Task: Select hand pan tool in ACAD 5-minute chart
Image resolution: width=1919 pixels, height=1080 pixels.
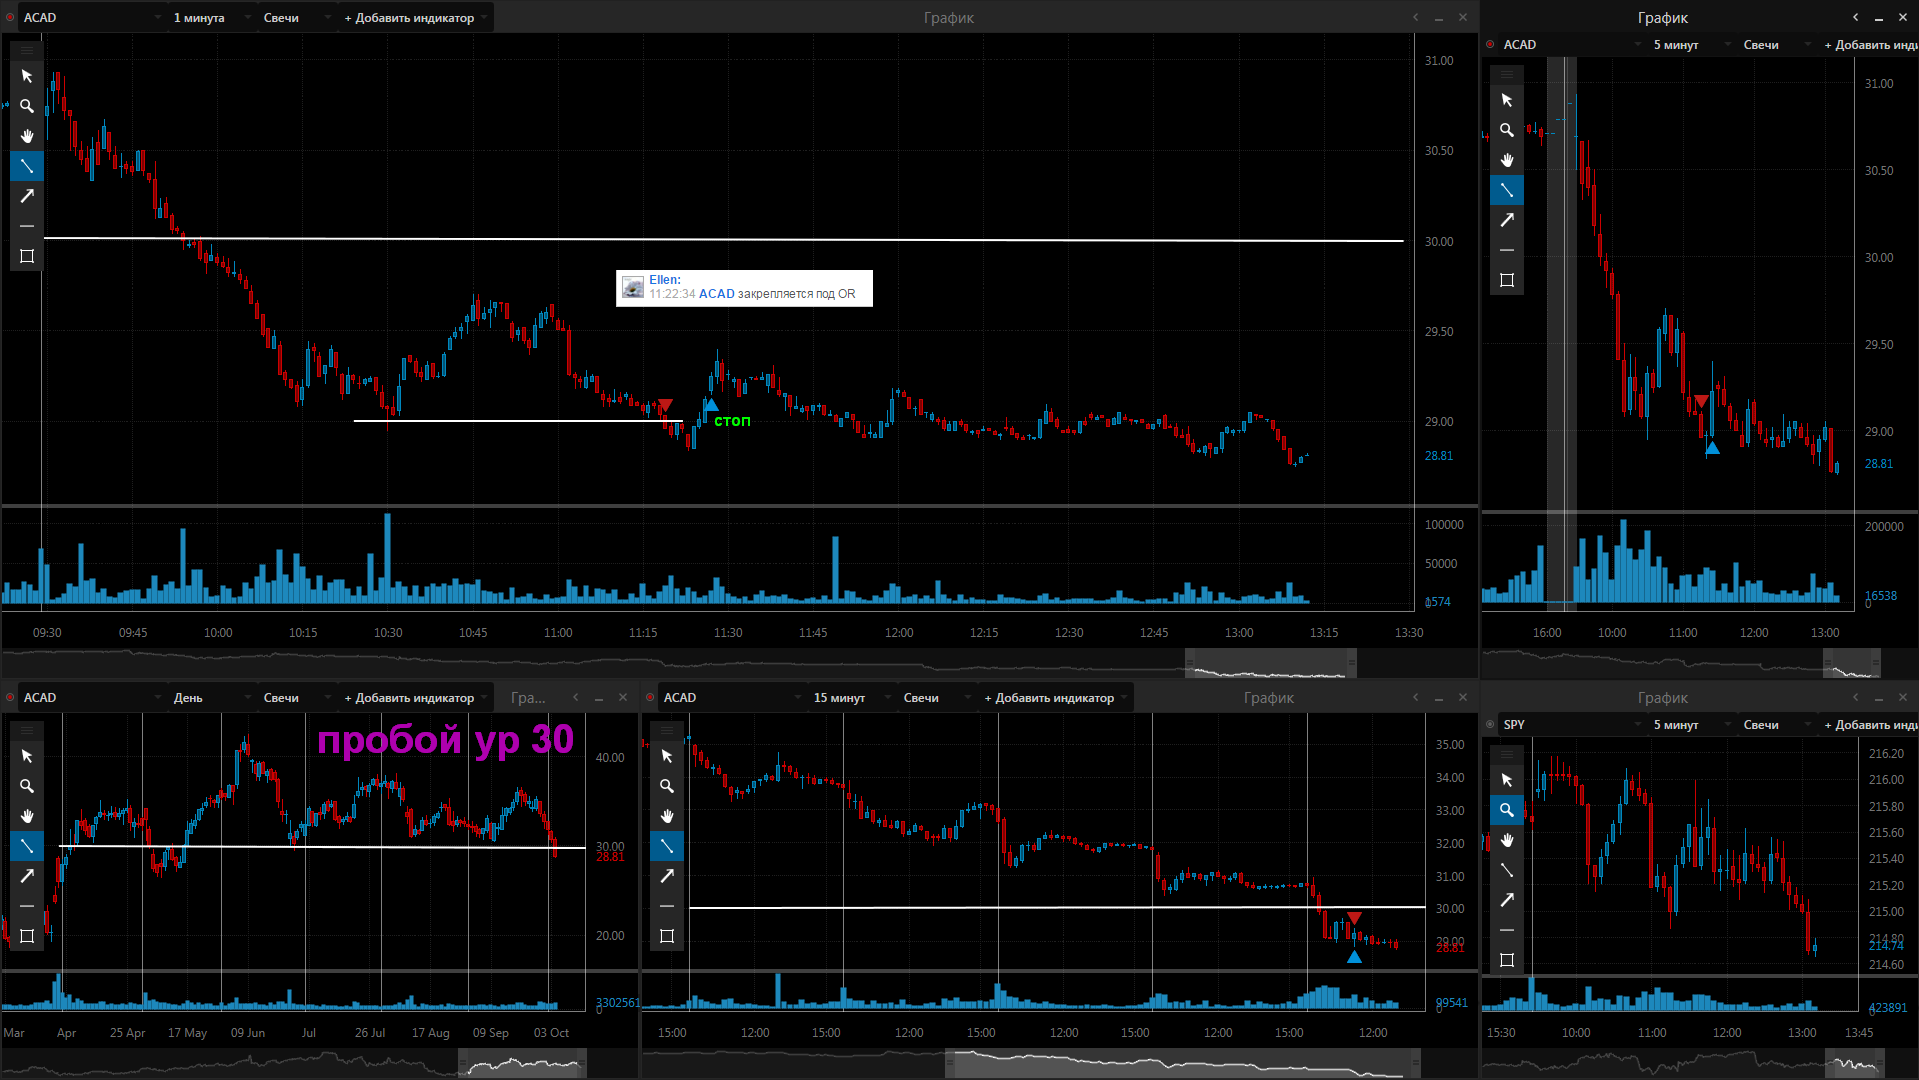Action: click(x=1507, y=160)
